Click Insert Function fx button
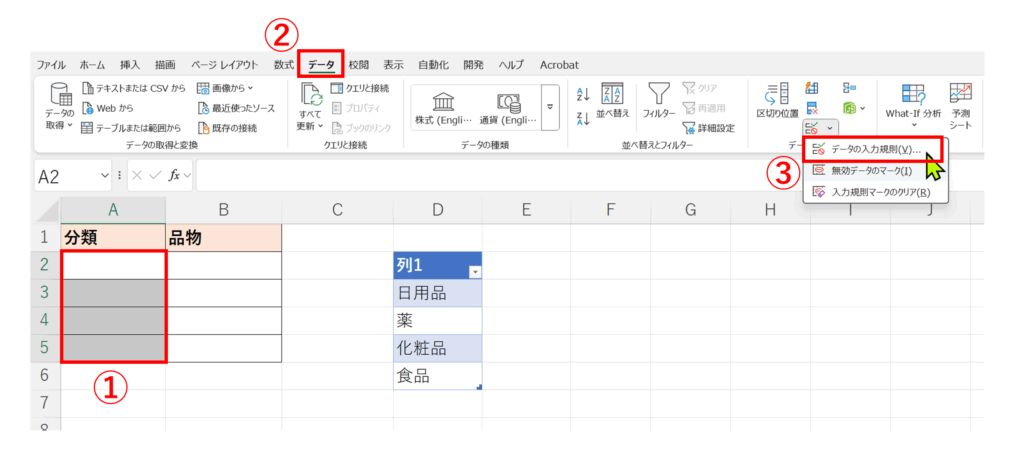 coord(174,175)
